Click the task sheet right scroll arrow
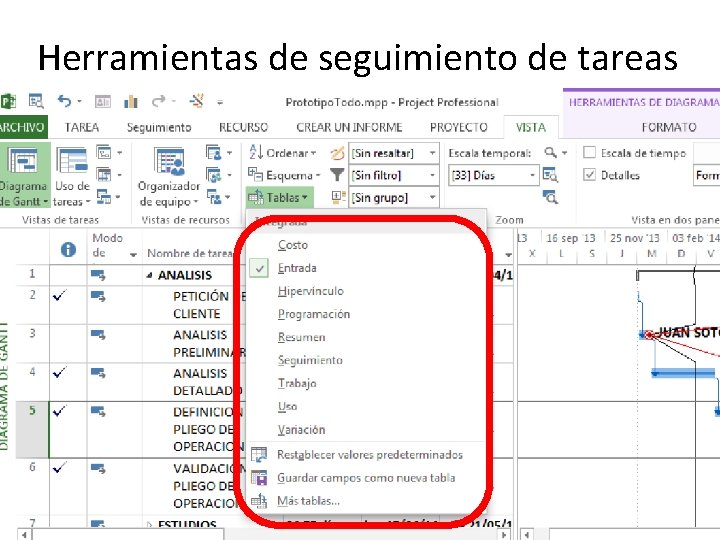The height and width of the screenshot is (540, 720). tap(504, 534)
